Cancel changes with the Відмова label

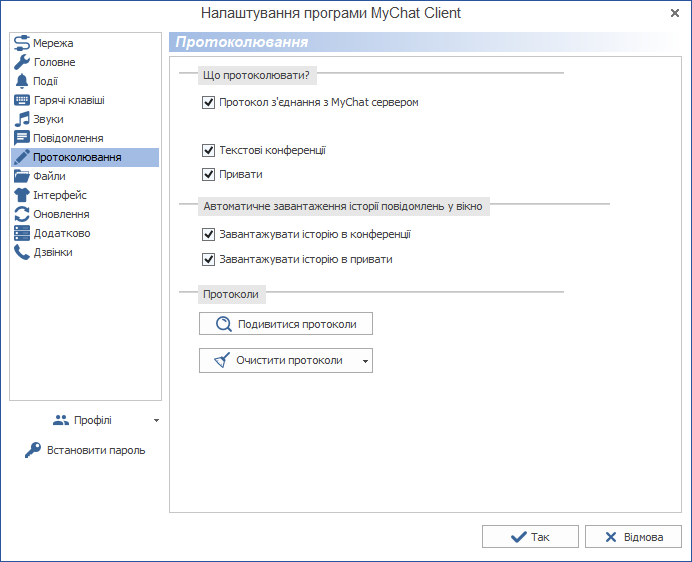tap(643, 537)
